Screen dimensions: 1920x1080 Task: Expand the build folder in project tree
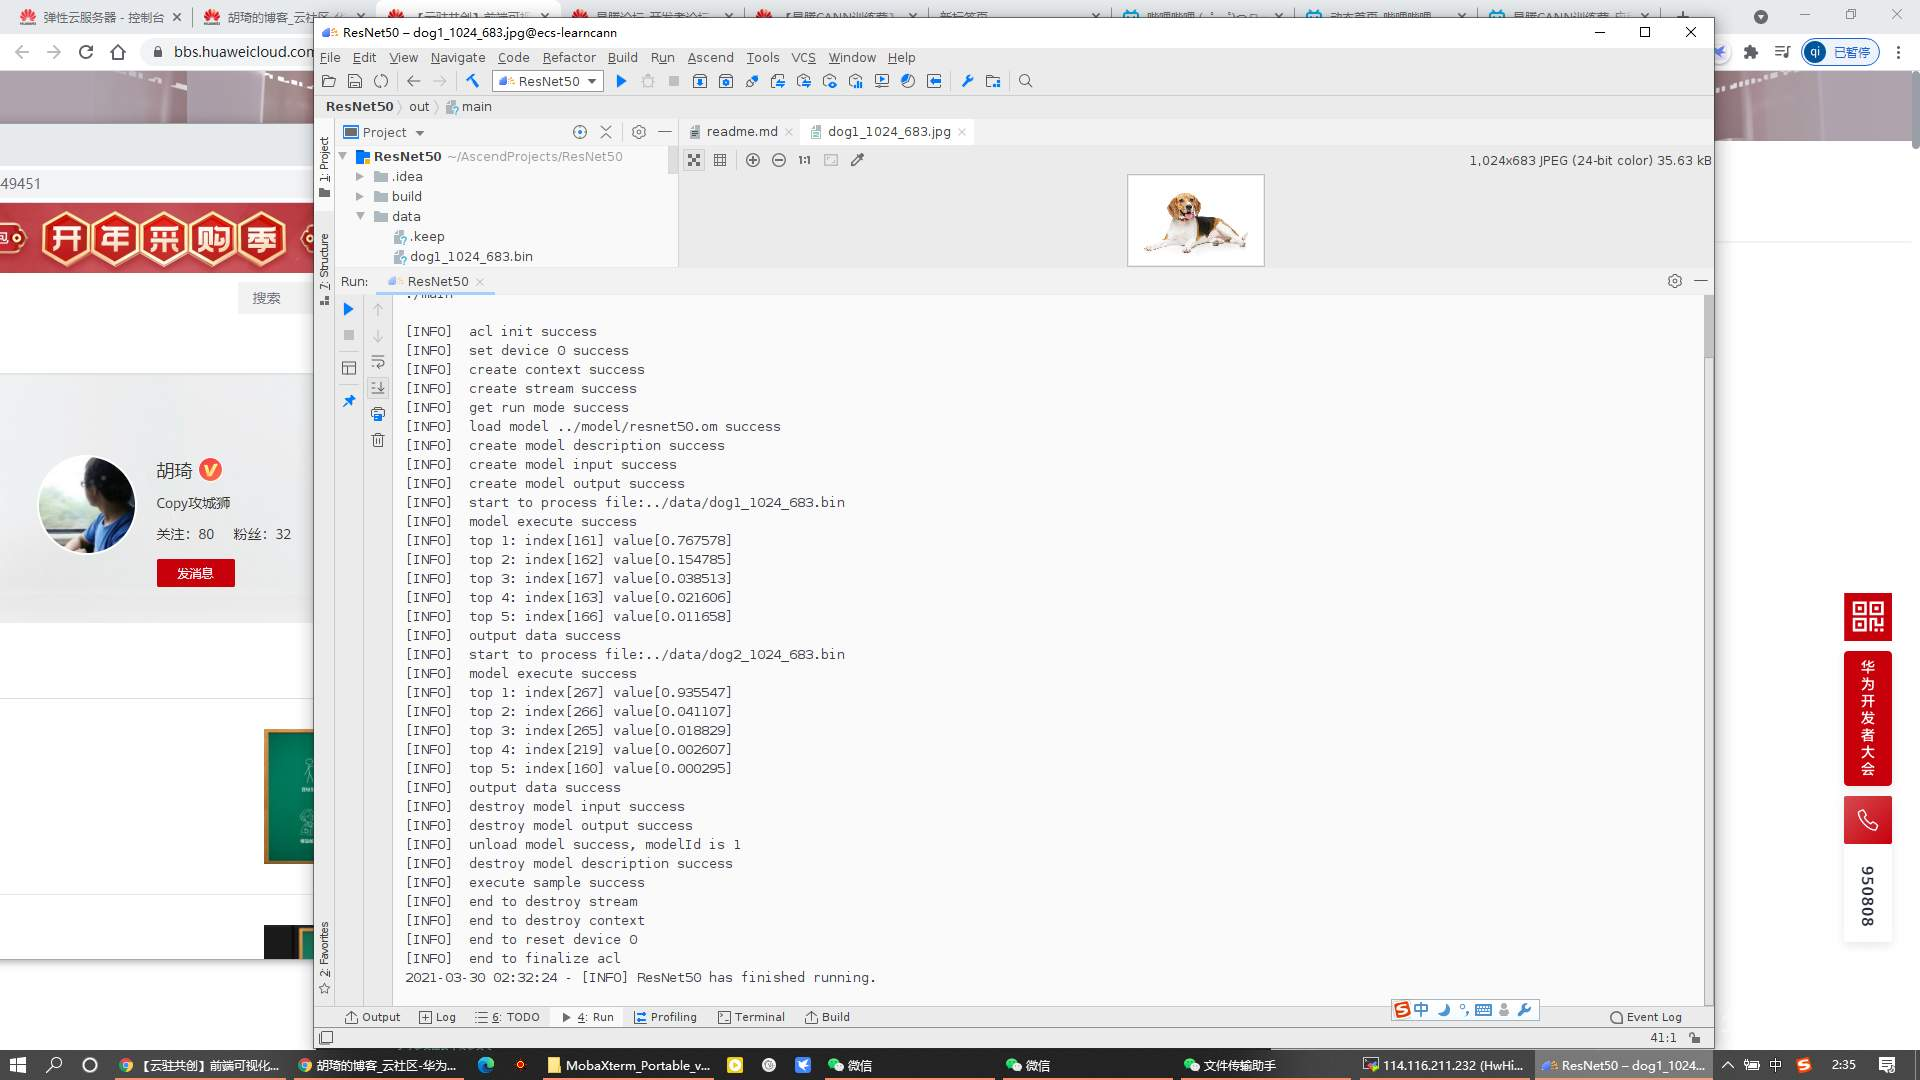click(x=361, y=196)
